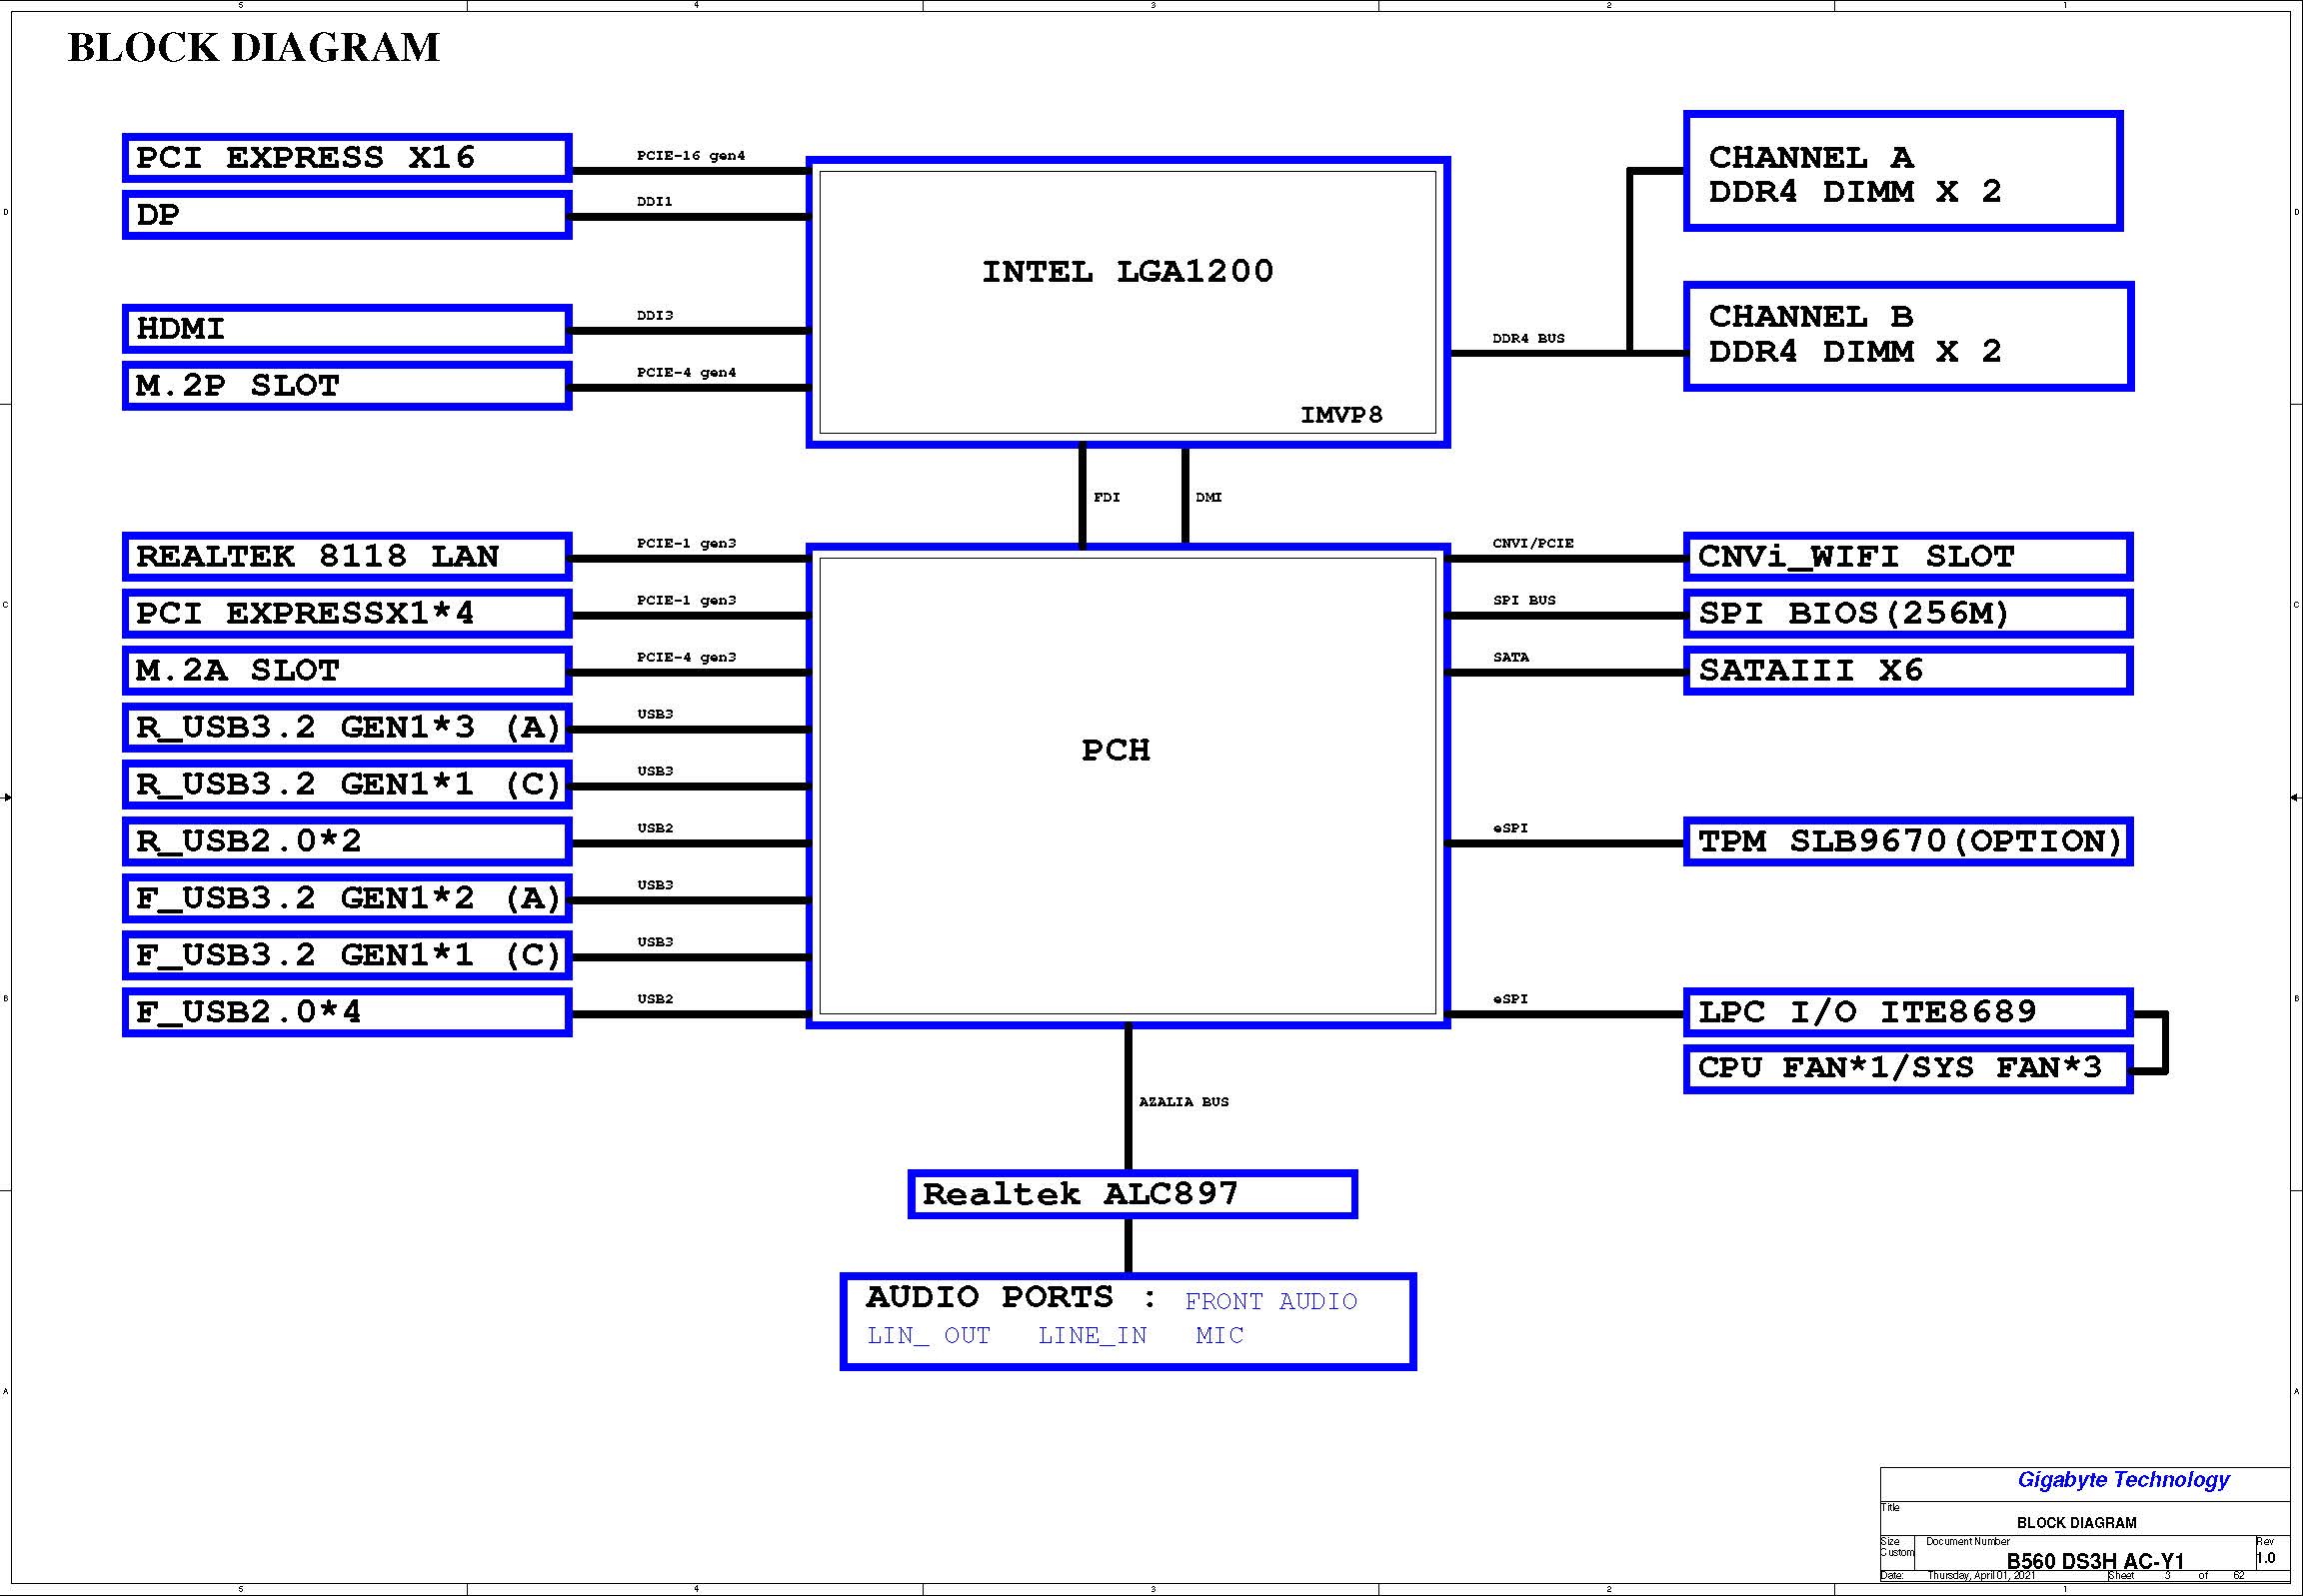Select the HDMI block
The width and height of the screenshot is (2303, 1596).
click(x=347, y=329)
